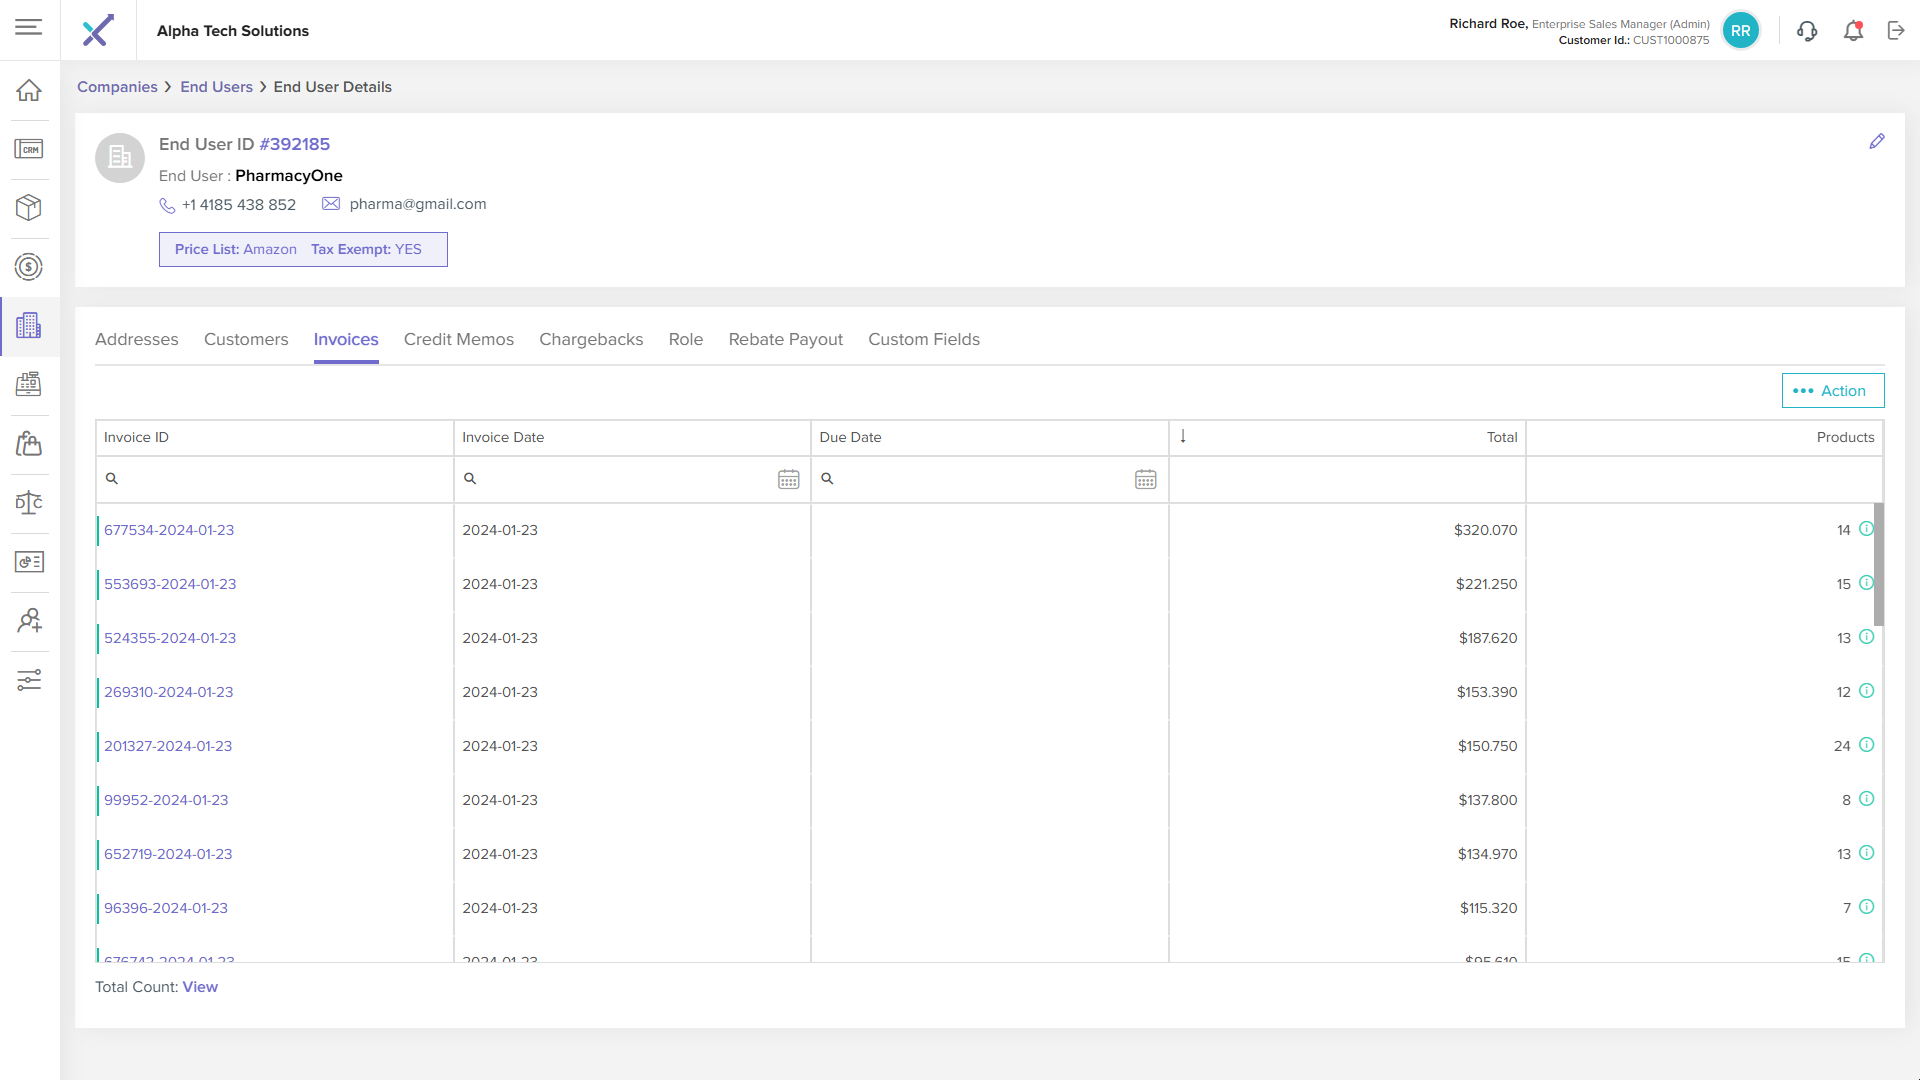The image size is (1920, 1080).
Task: Open invoice 553693-2024-01-23 link
Action: coord(170,584)
